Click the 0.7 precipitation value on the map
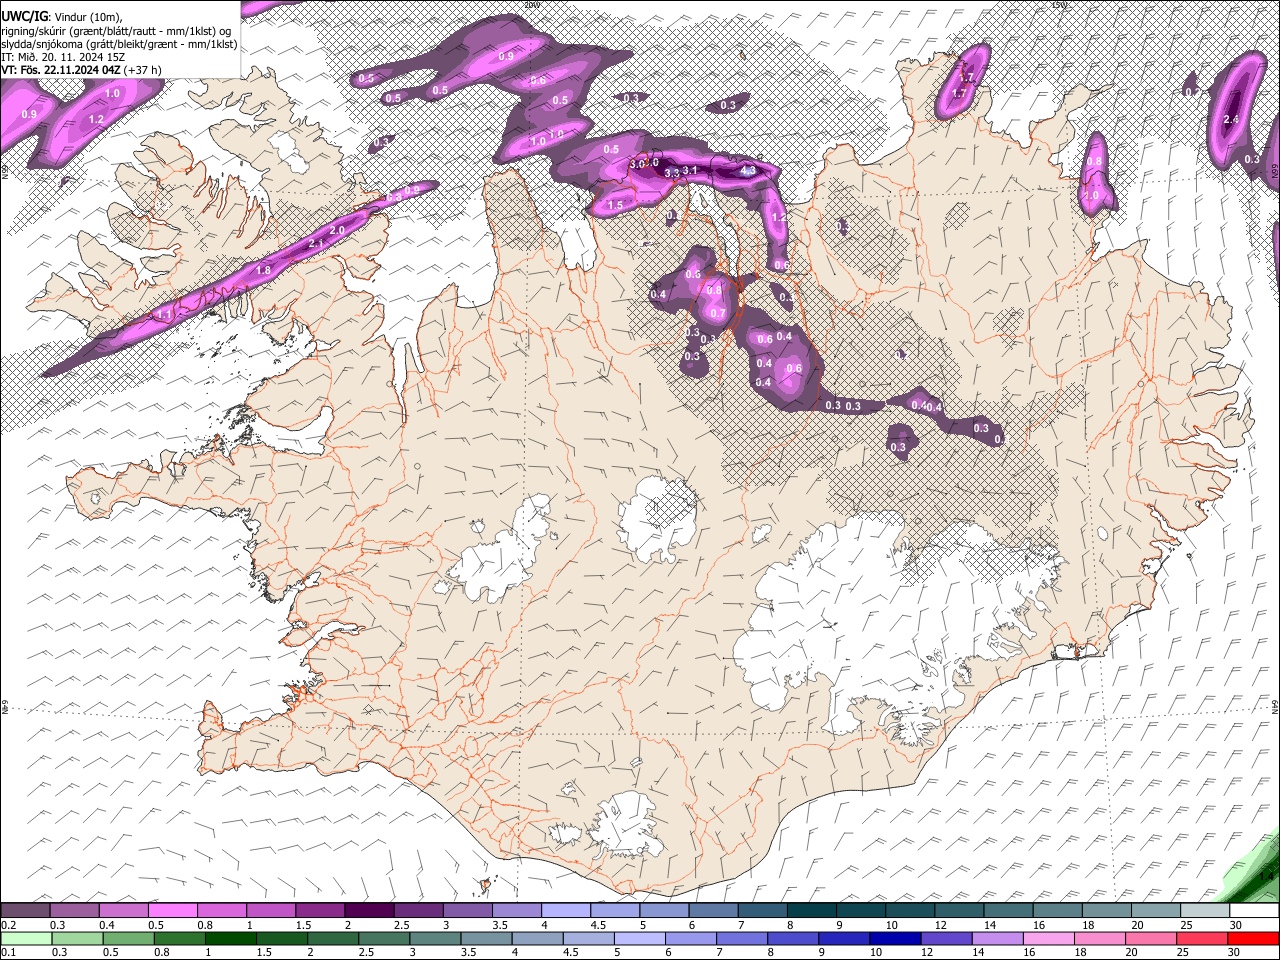1280x960 pixels. click(x=717, y=313)
